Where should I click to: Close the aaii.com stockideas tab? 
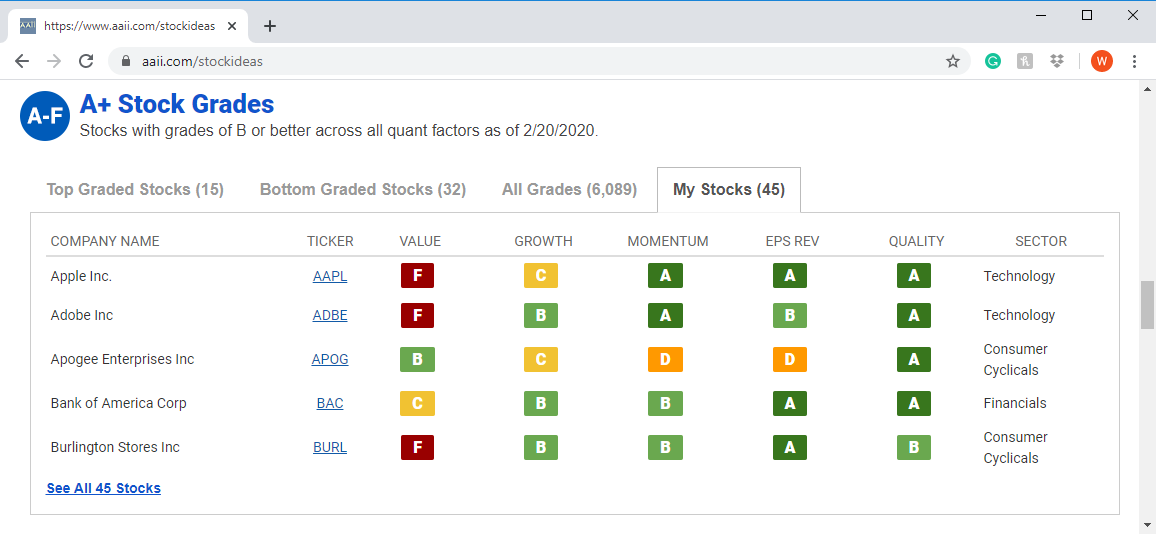pyautogui.click(x=232, y=26)
